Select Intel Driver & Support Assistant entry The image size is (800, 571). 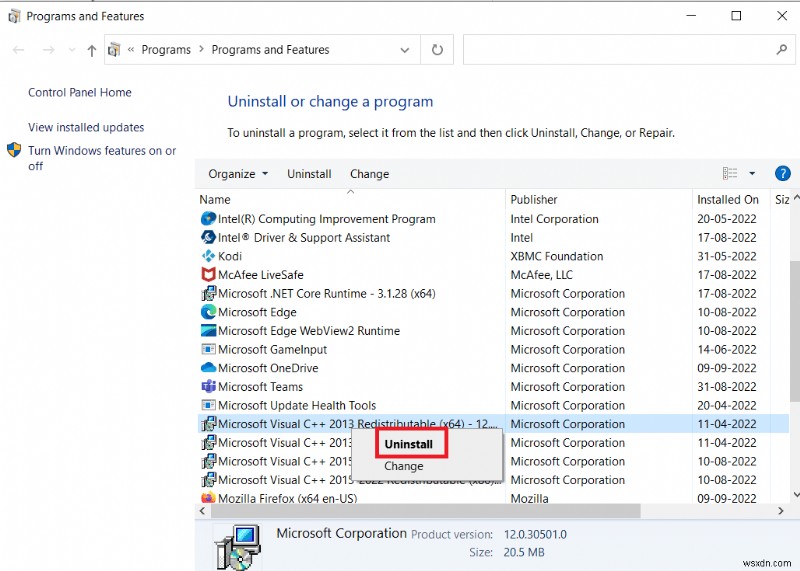(x=304, y=238)
